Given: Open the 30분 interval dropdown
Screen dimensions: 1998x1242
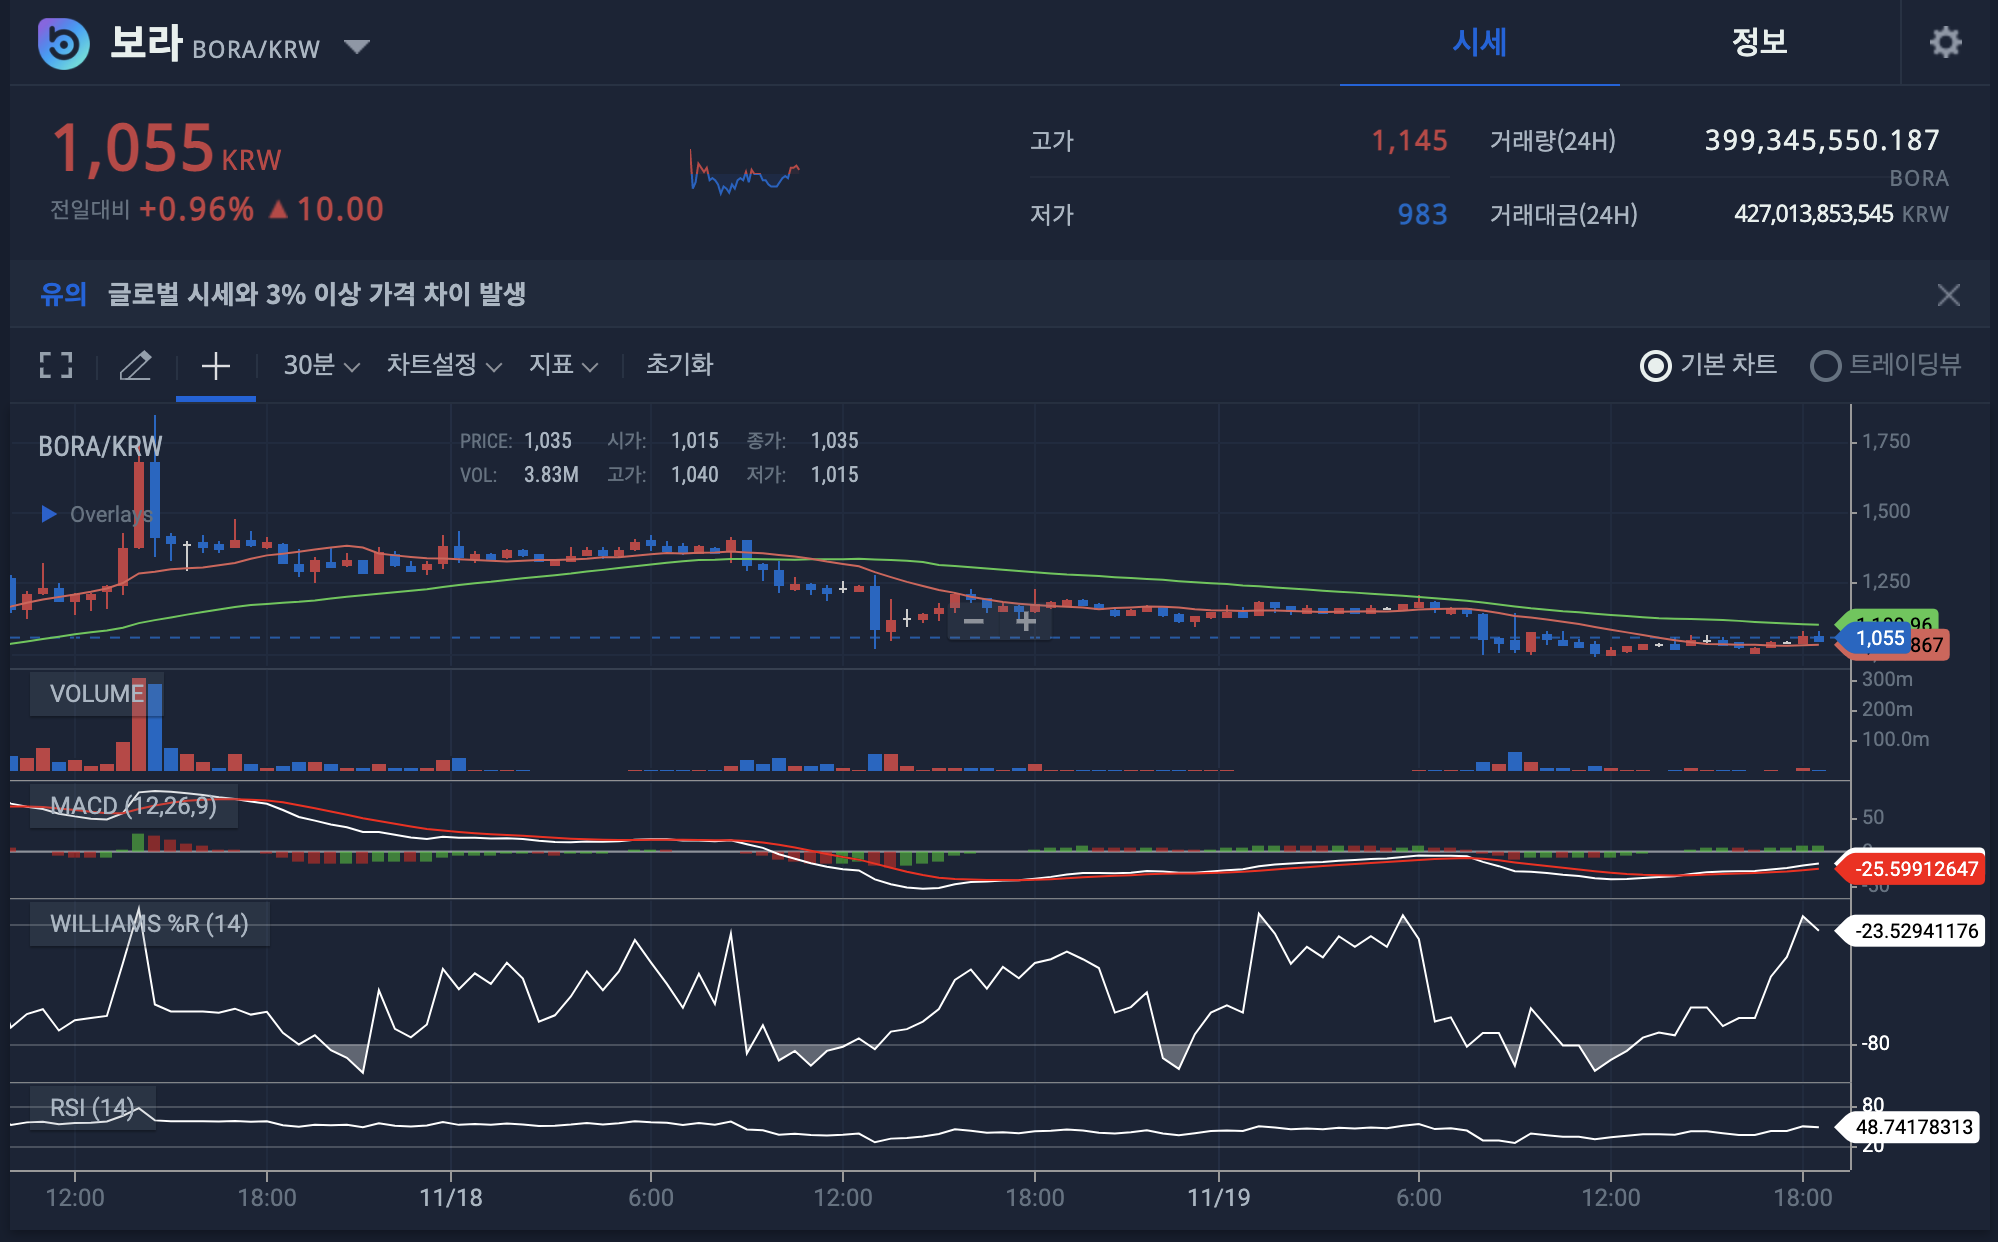Looking at the screenshot, I should 320,365.
